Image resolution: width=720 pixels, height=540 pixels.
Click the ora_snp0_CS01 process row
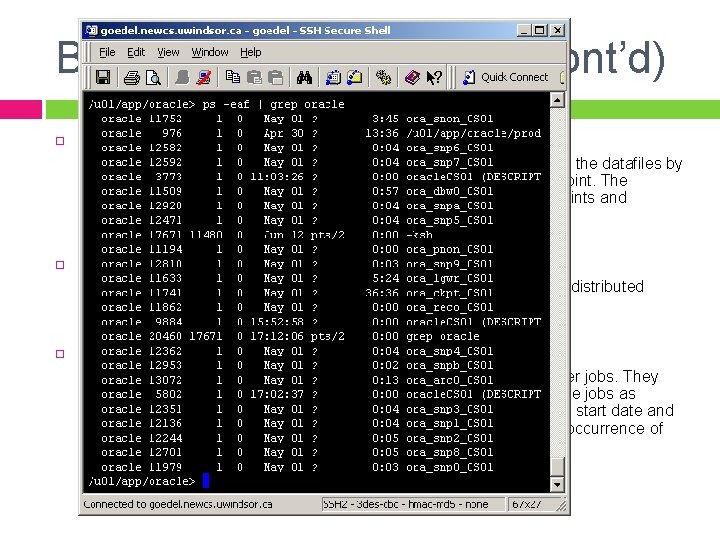pyautogui.click(x=297, y=467)
